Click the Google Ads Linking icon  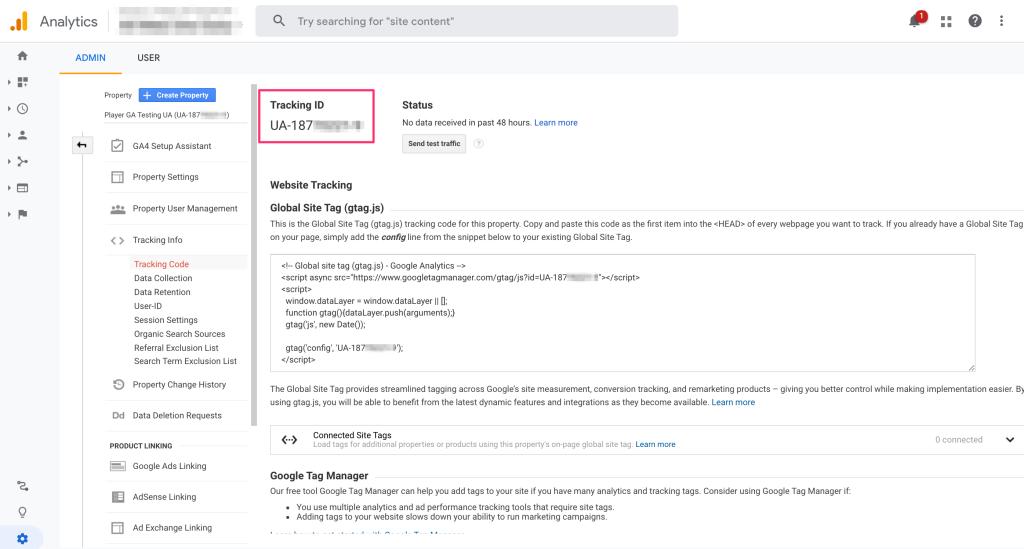pyautogui.click(x=118, y=466)
